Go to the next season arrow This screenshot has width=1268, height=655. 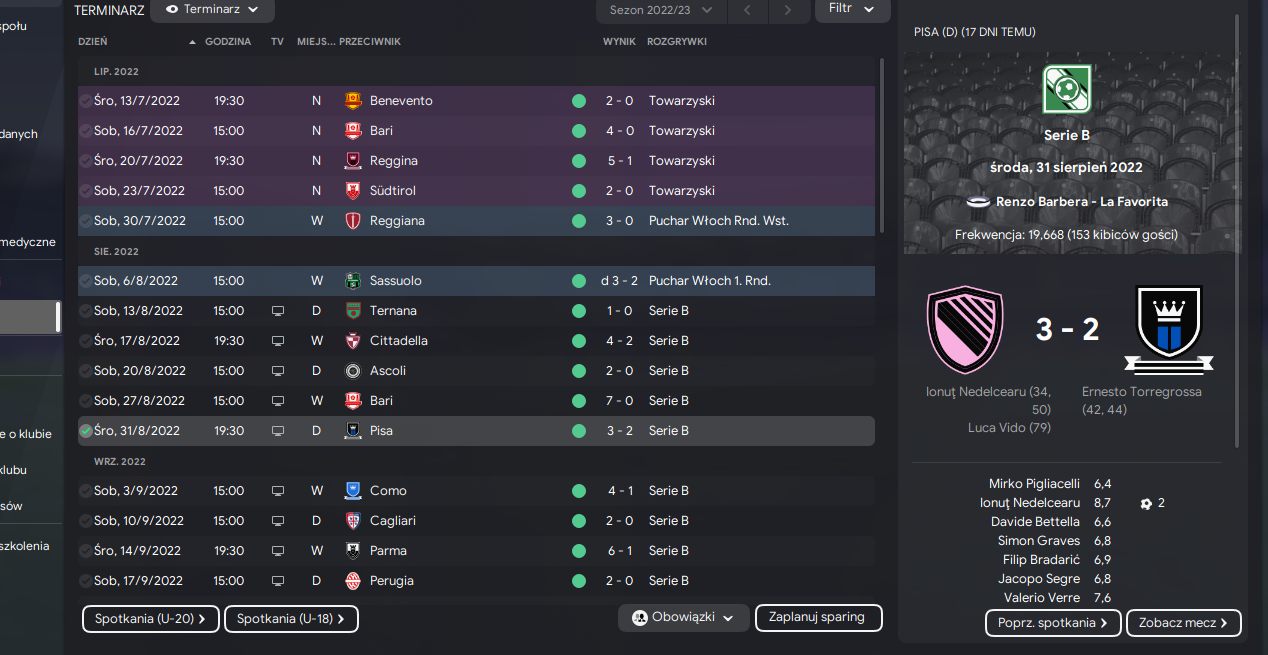point(788,10)
